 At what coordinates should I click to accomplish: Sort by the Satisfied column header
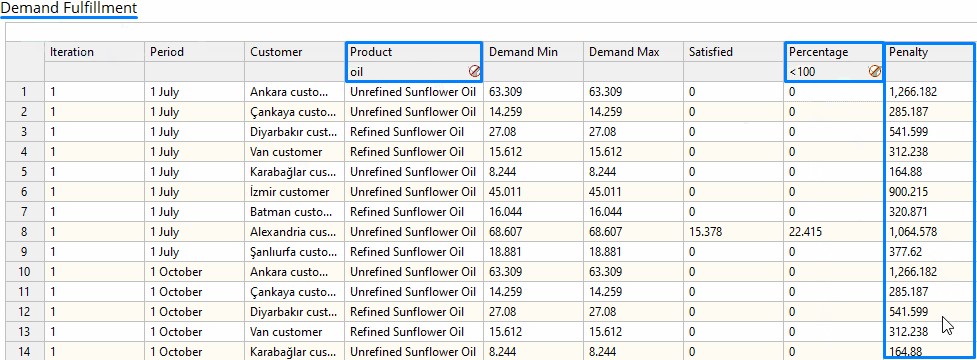(x=734, y=52)
